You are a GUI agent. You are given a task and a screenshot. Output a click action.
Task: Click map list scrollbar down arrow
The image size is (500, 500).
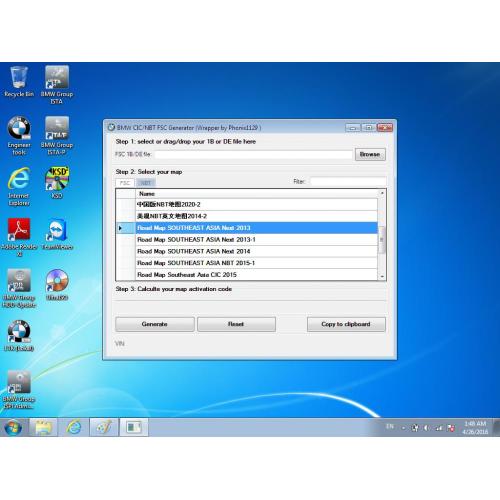[x=382, y=276]
